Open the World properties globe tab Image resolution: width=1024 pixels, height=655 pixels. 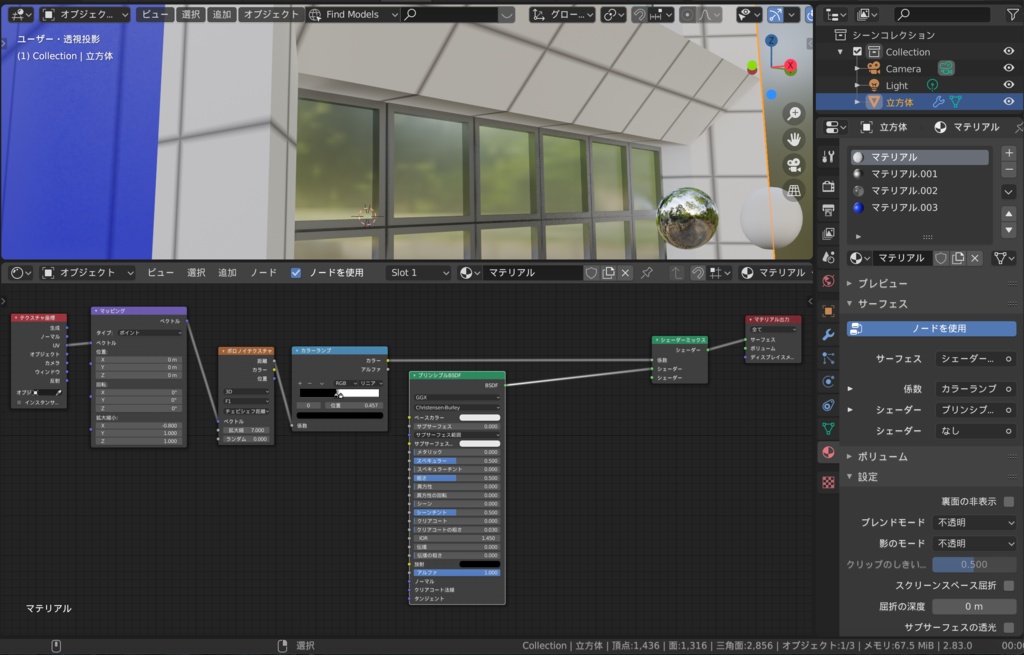(828, 281)
